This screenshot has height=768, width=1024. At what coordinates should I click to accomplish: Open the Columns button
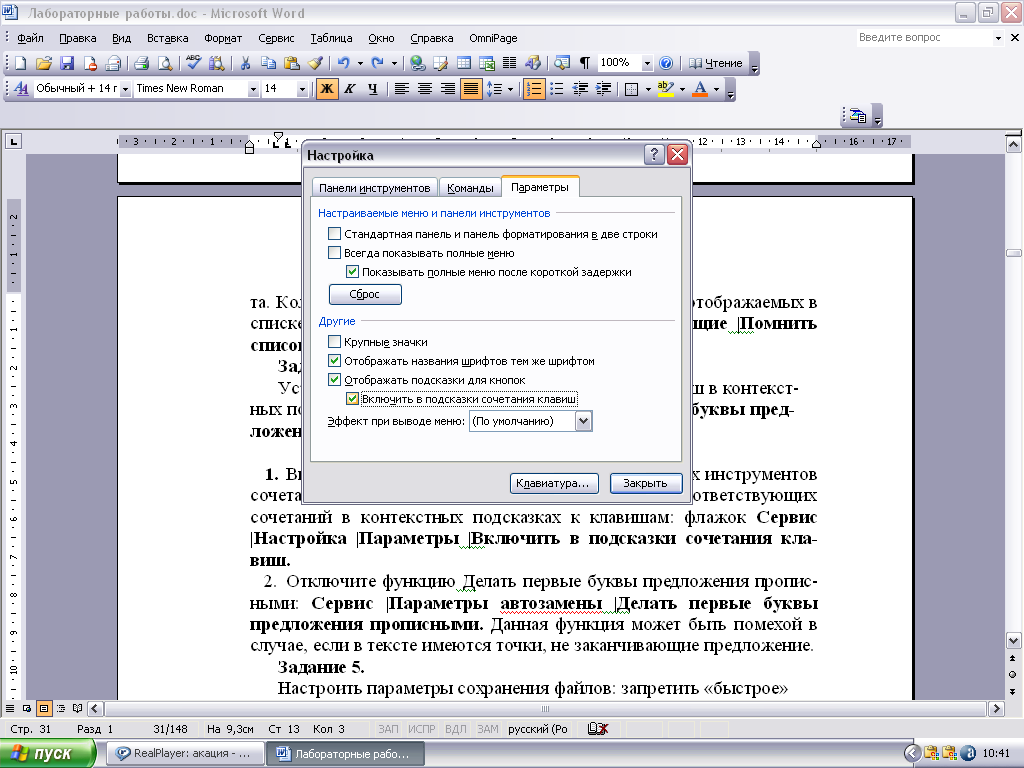pyautogui.click(x=509, y=63)
